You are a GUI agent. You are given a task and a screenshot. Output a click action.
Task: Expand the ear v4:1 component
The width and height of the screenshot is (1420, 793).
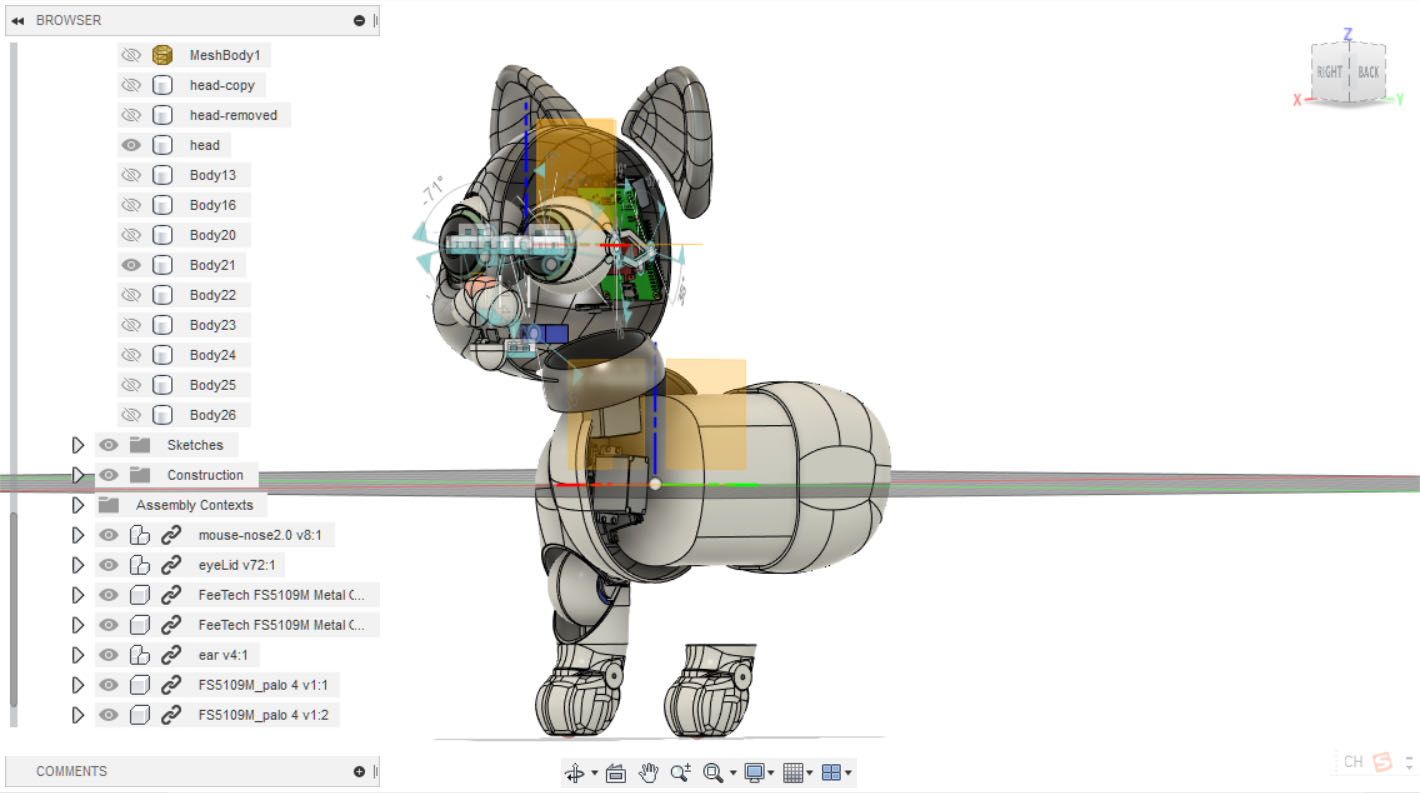[x=78, y=655]
